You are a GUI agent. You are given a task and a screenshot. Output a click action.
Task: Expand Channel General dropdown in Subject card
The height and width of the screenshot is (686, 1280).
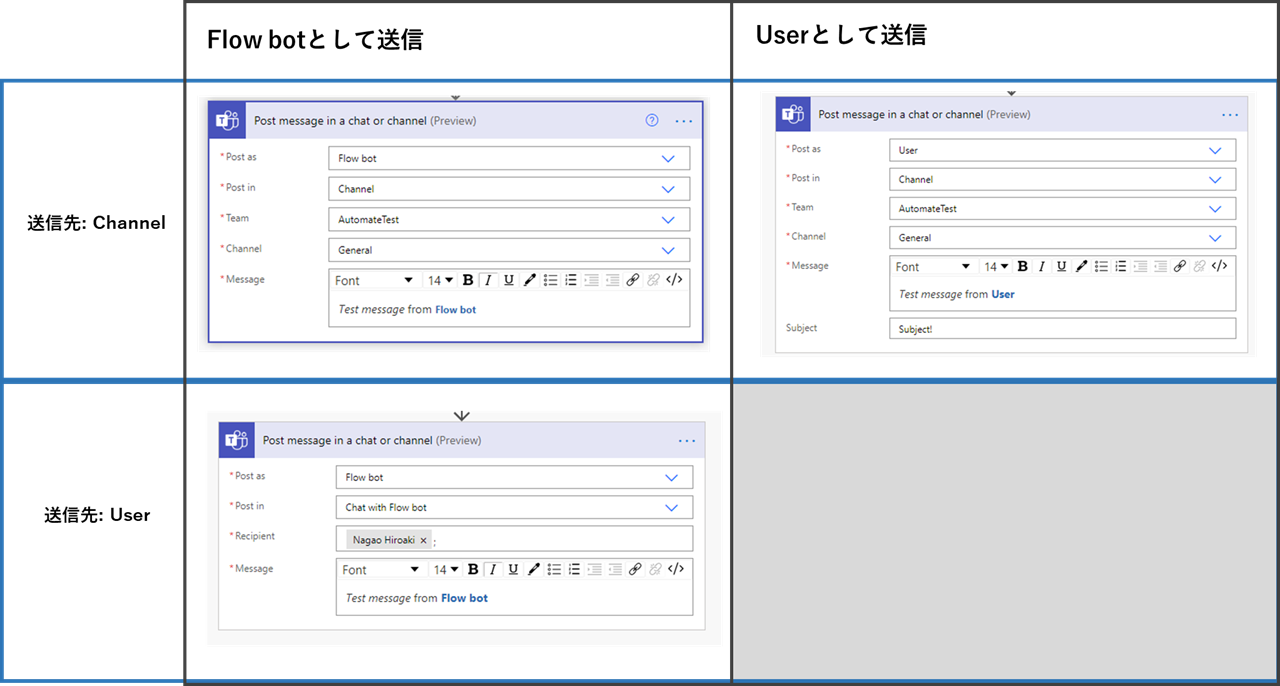tap(1215, 238)
